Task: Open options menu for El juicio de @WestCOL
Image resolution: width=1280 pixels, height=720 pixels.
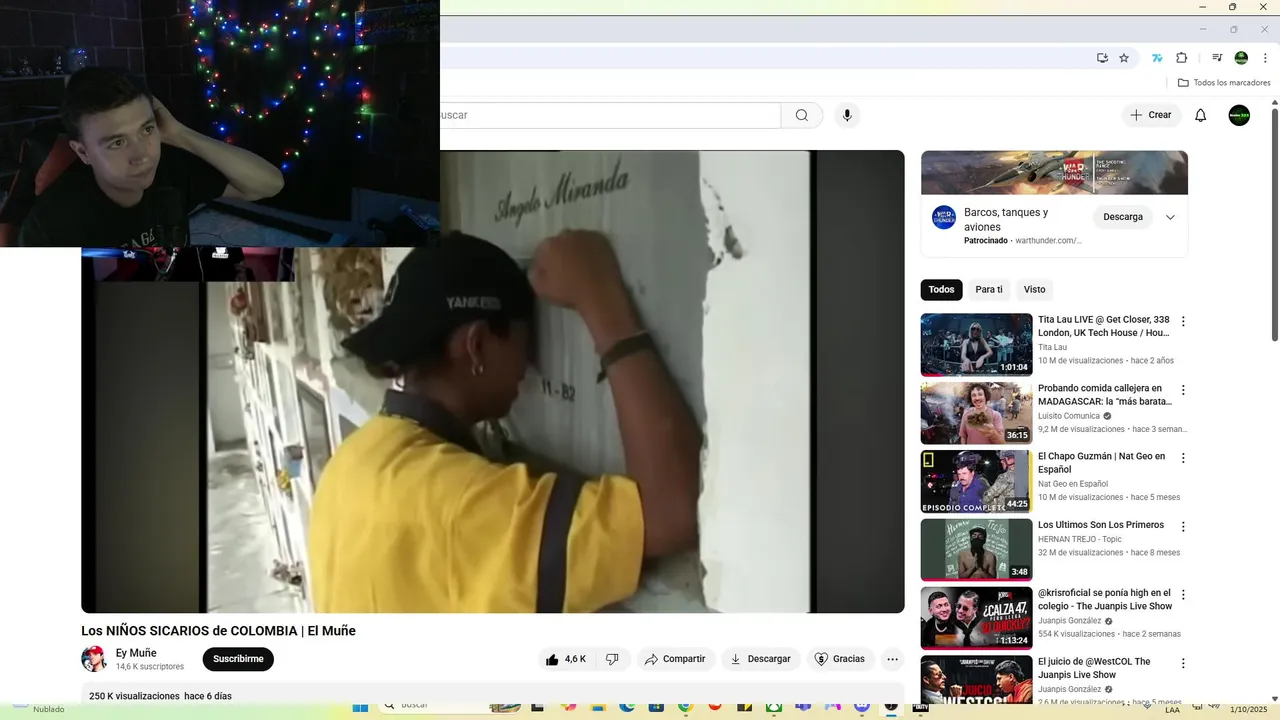Action: [1183, 663]
